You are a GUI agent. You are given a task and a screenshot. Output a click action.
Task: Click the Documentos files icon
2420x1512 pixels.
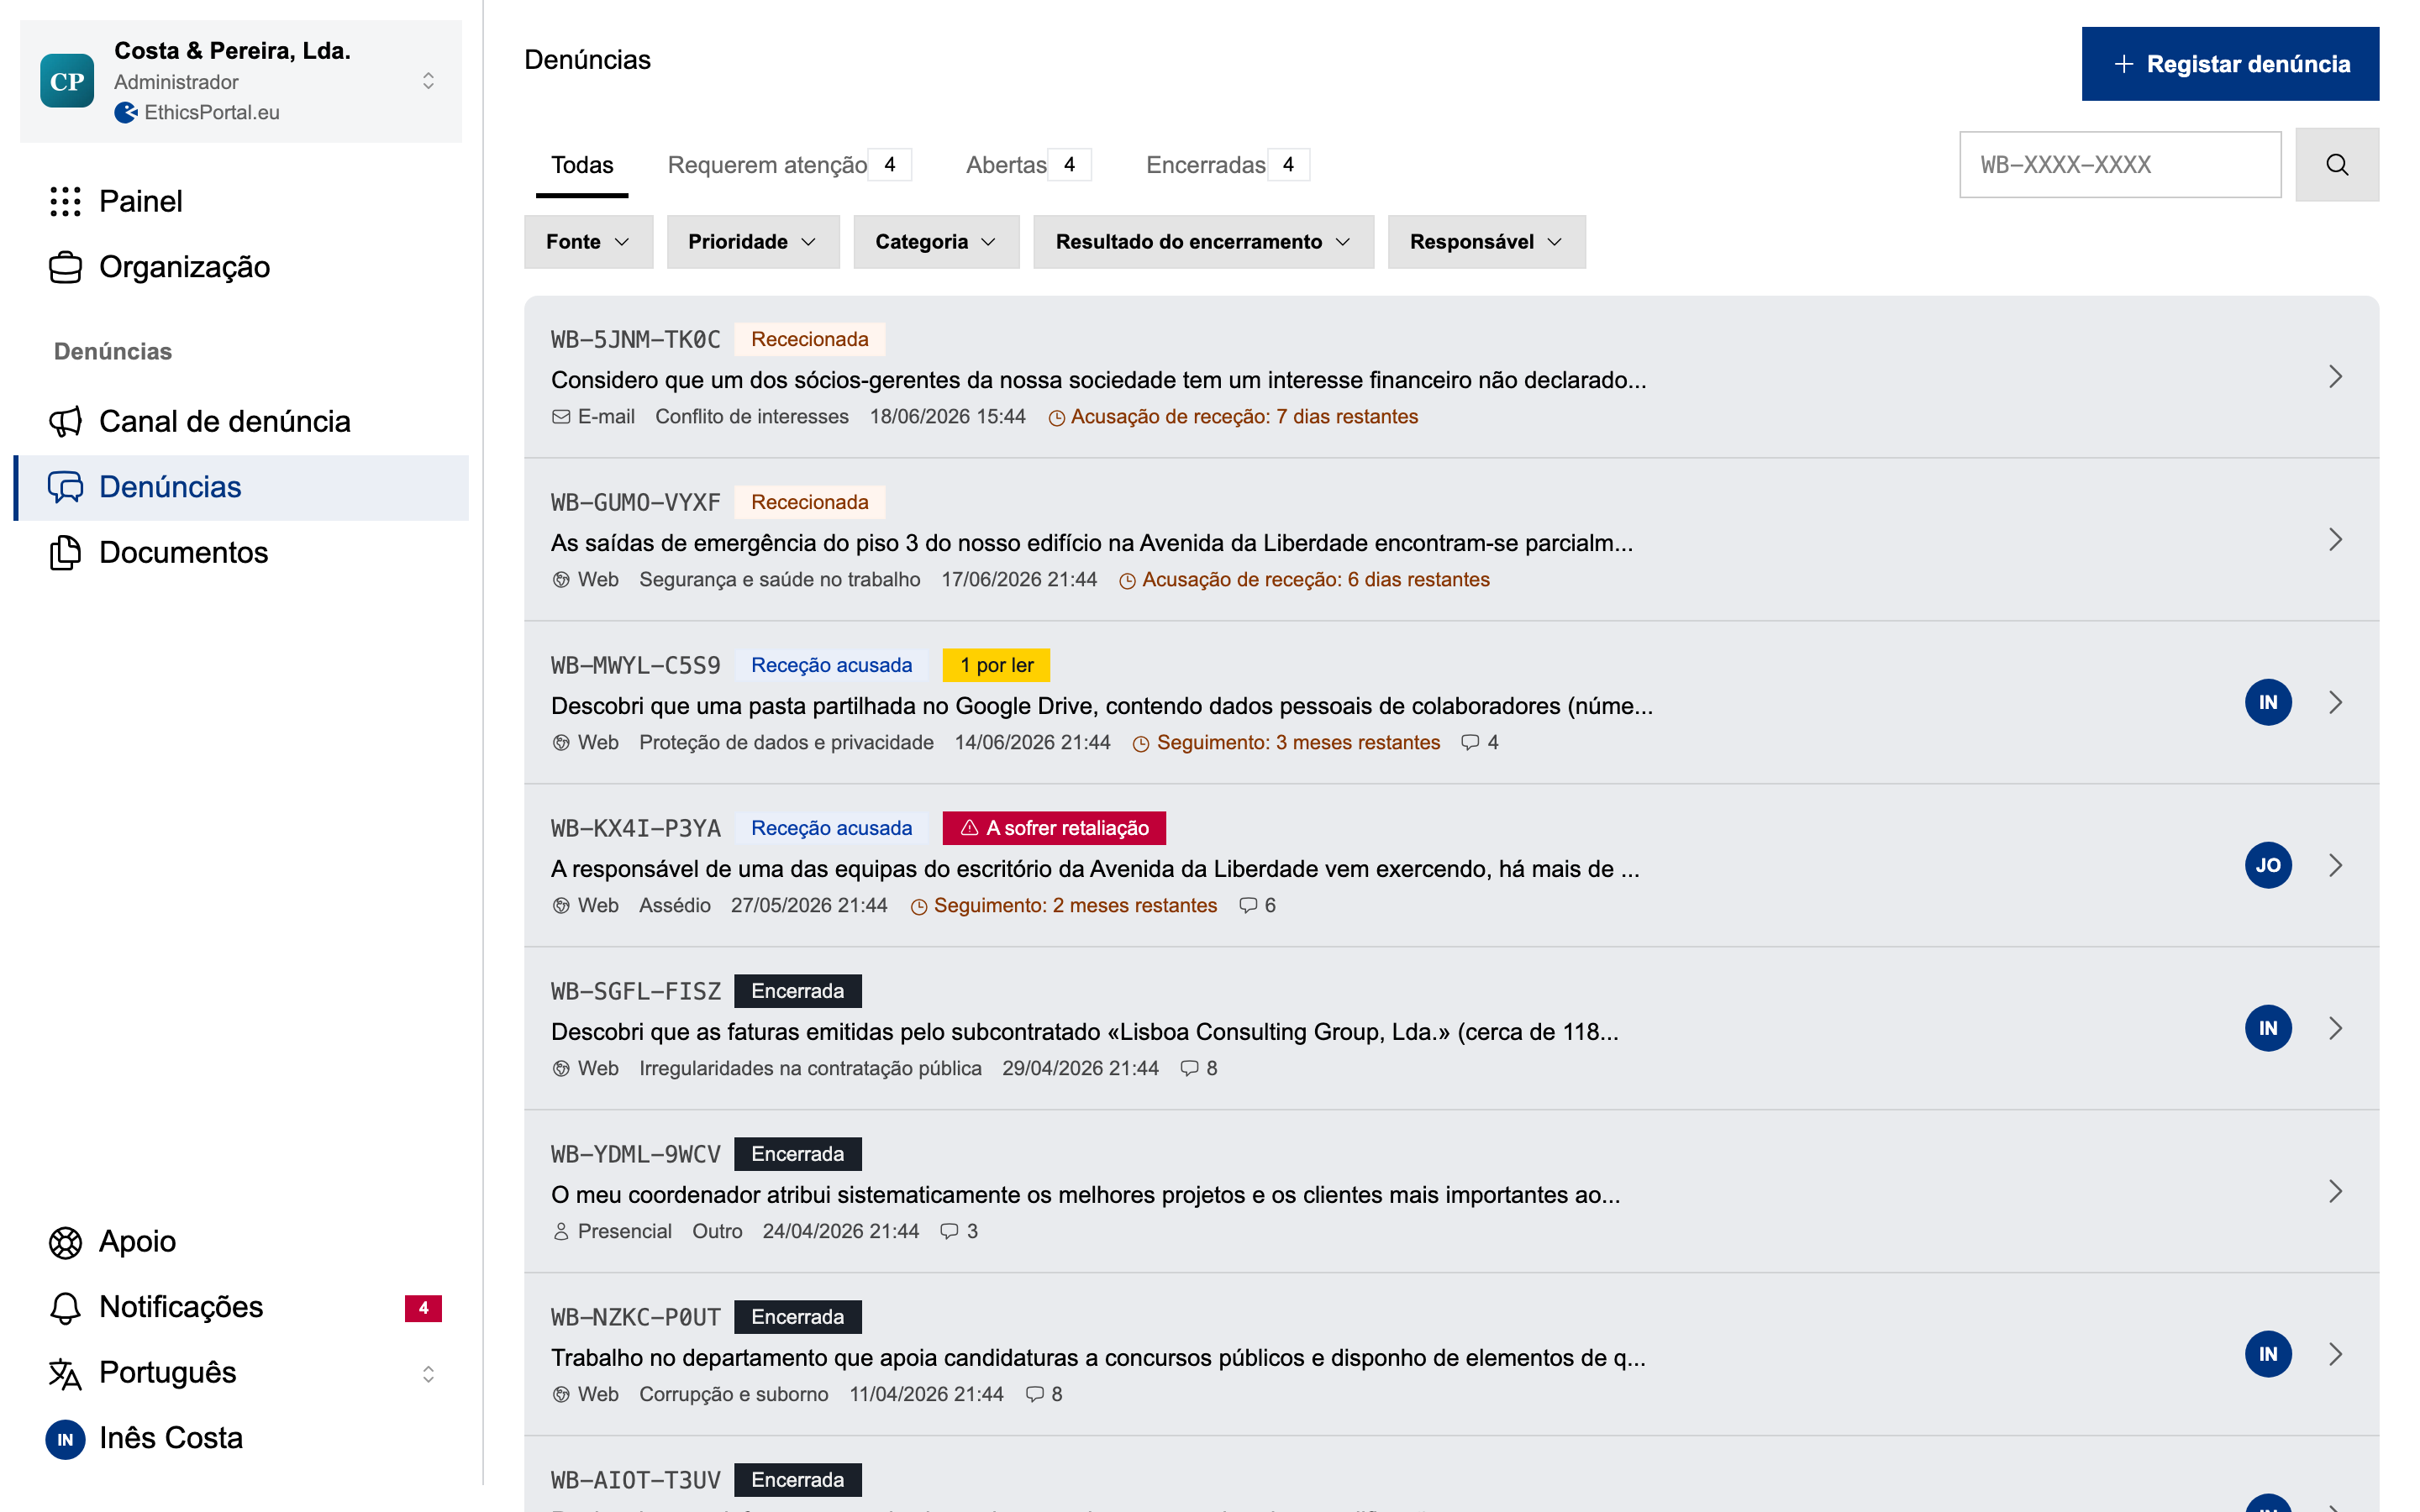tap(65, 552)
